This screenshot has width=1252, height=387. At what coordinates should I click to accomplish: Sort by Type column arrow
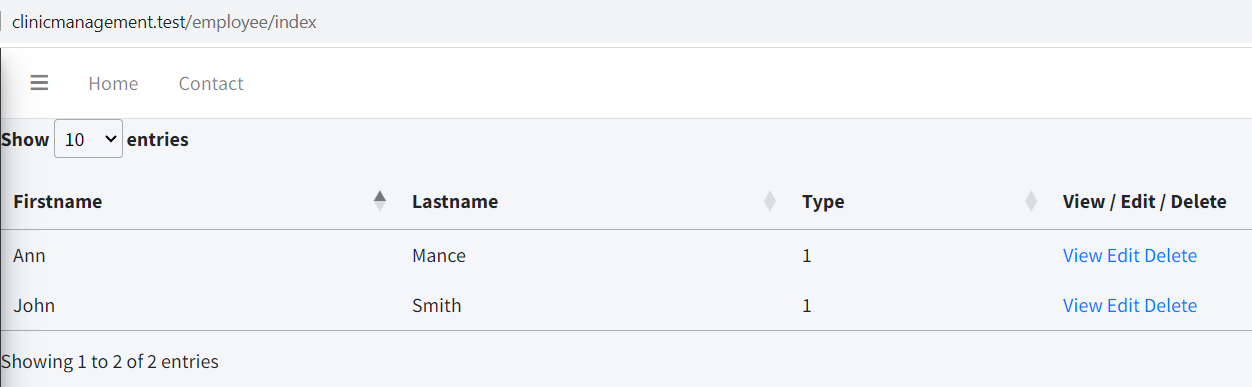[1031, 201]
